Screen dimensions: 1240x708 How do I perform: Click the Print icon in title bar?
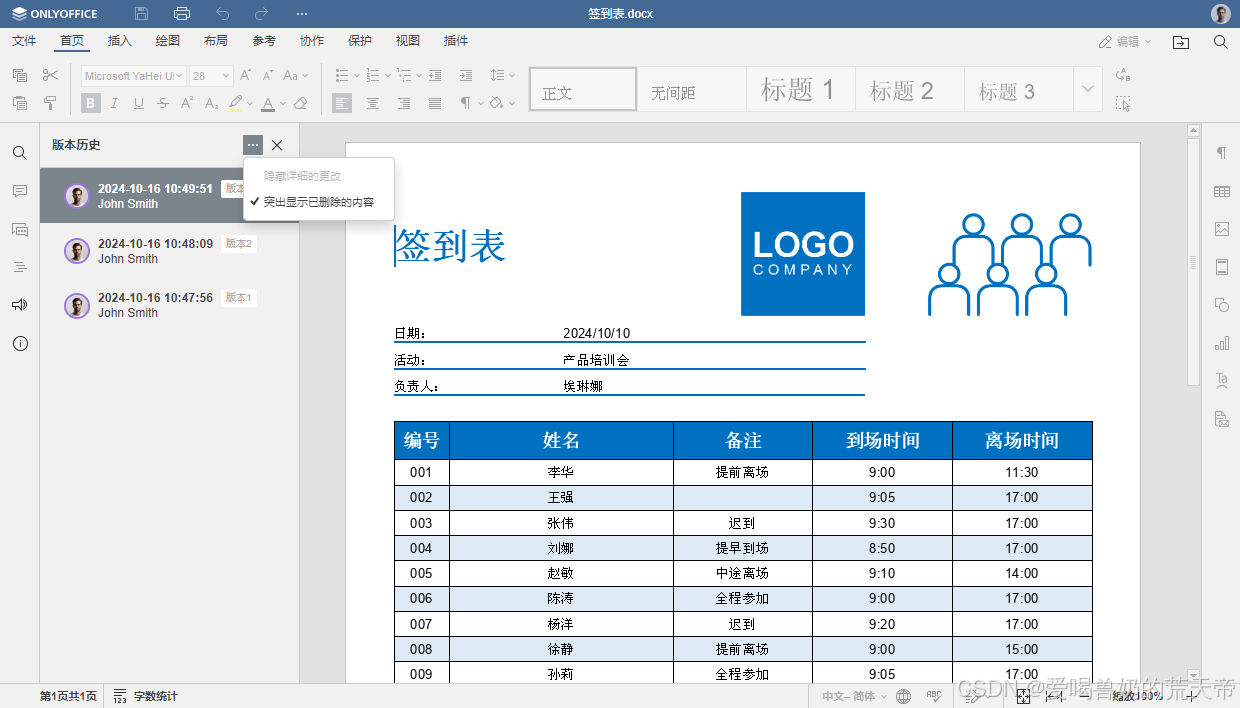181,14
